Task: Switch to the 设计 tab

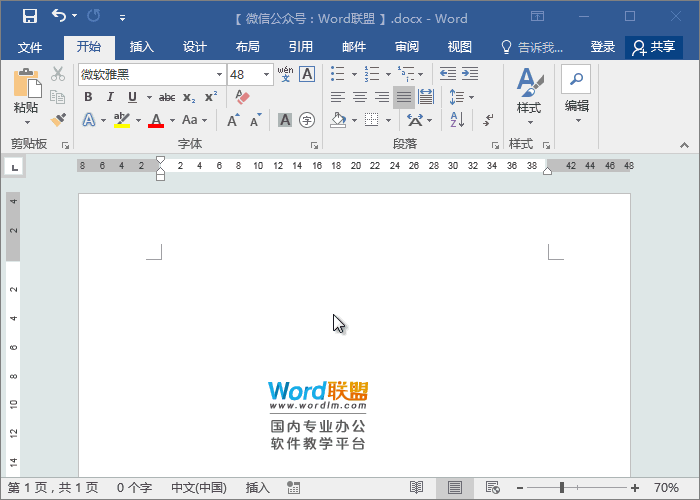Action: coord(195,47)
